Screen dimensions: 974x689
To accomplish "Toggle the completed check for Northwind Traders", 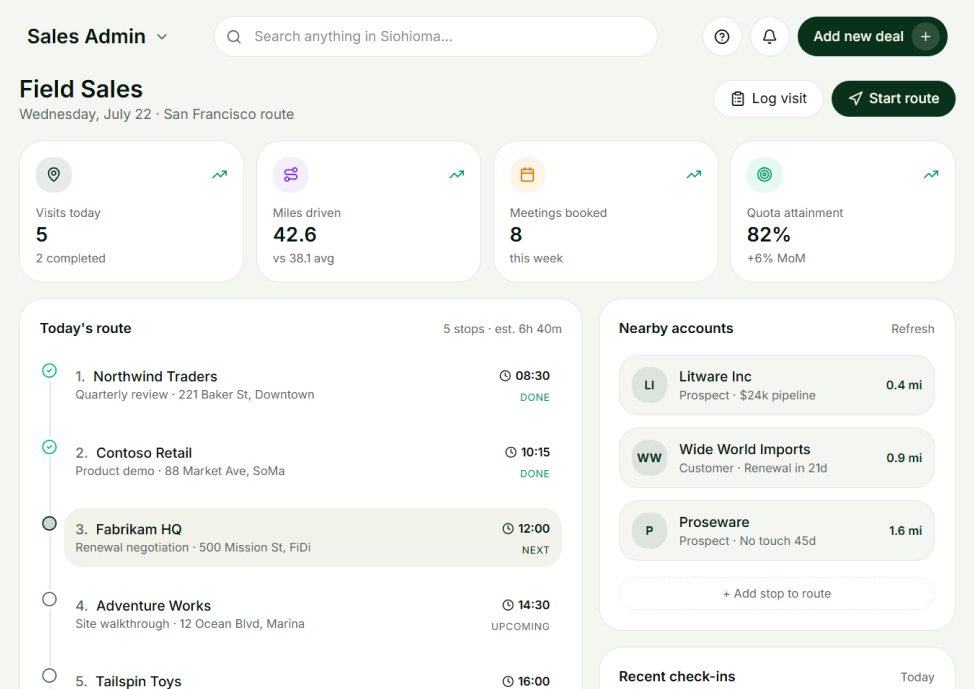I will point(50,371).
